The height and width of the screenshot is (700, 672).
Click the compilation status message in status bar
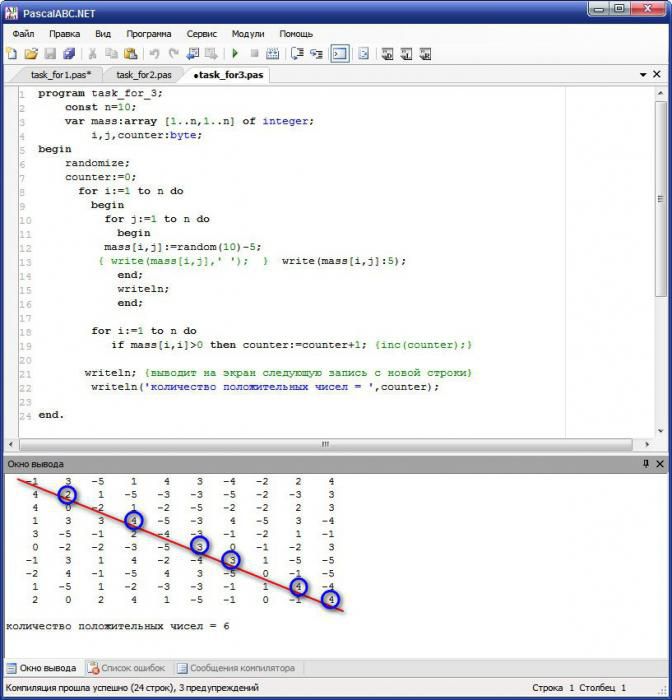point(132,688)
